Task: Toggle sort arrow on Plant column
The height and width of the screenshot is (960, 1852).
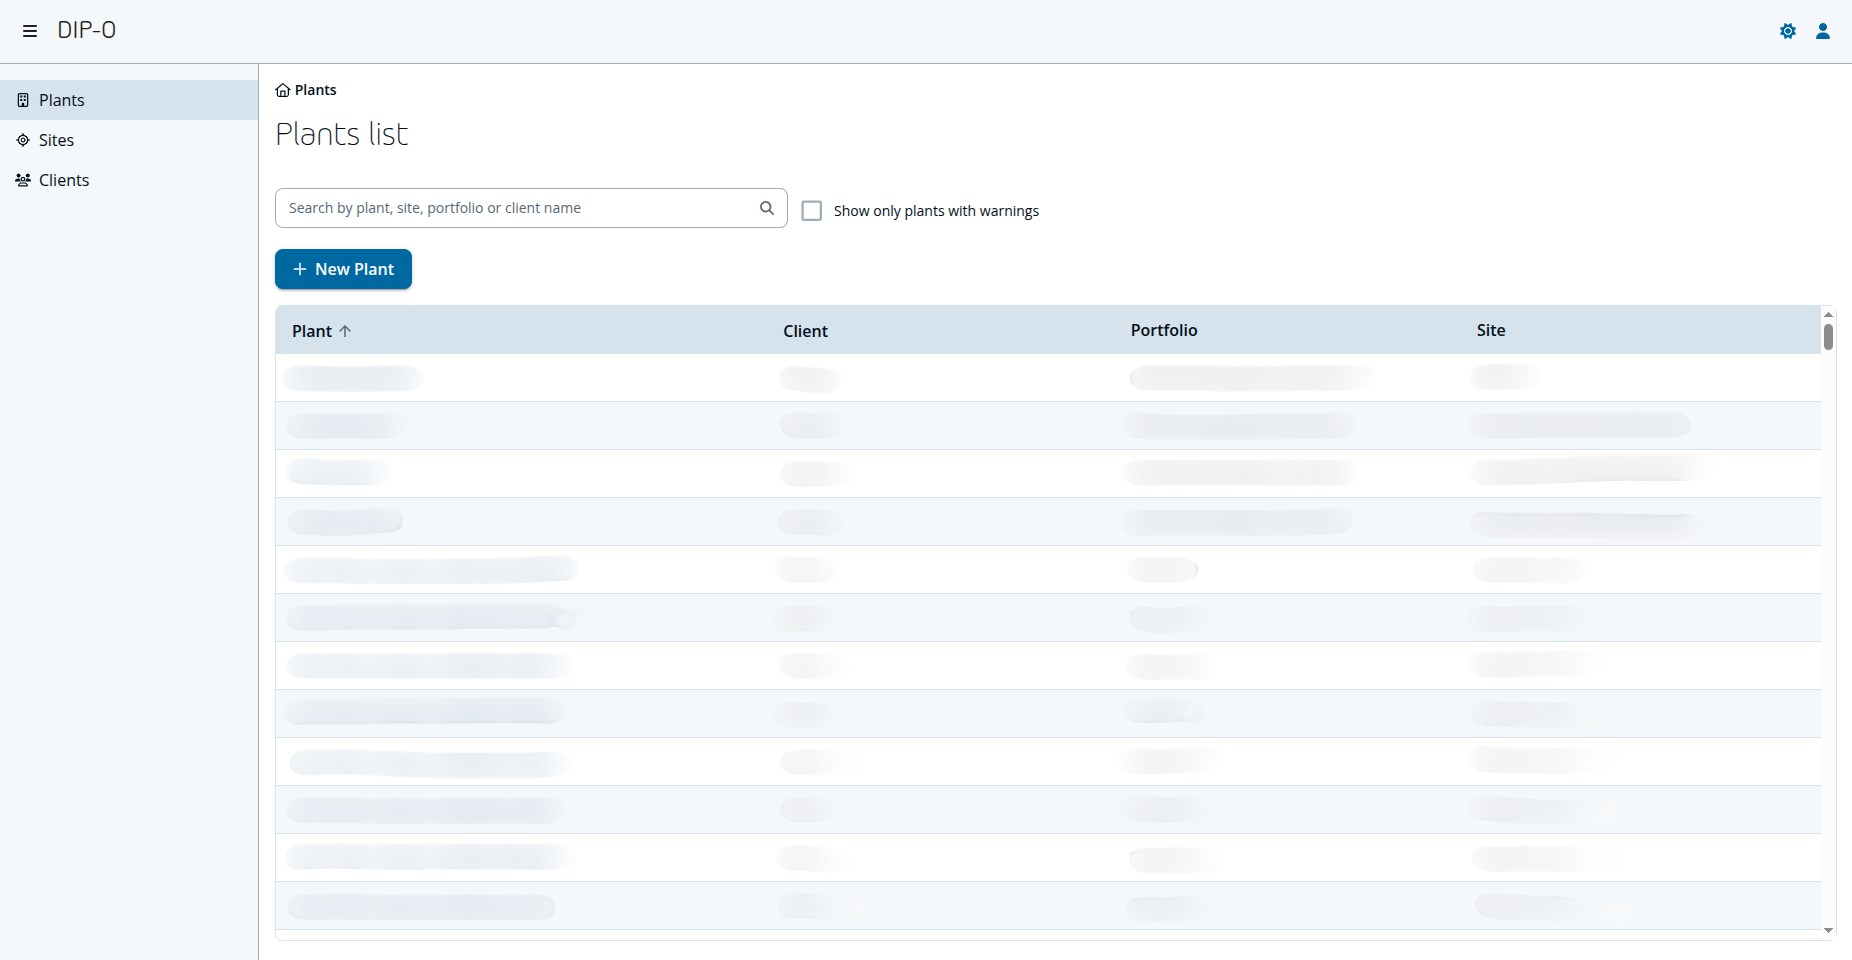Action: 345,331
